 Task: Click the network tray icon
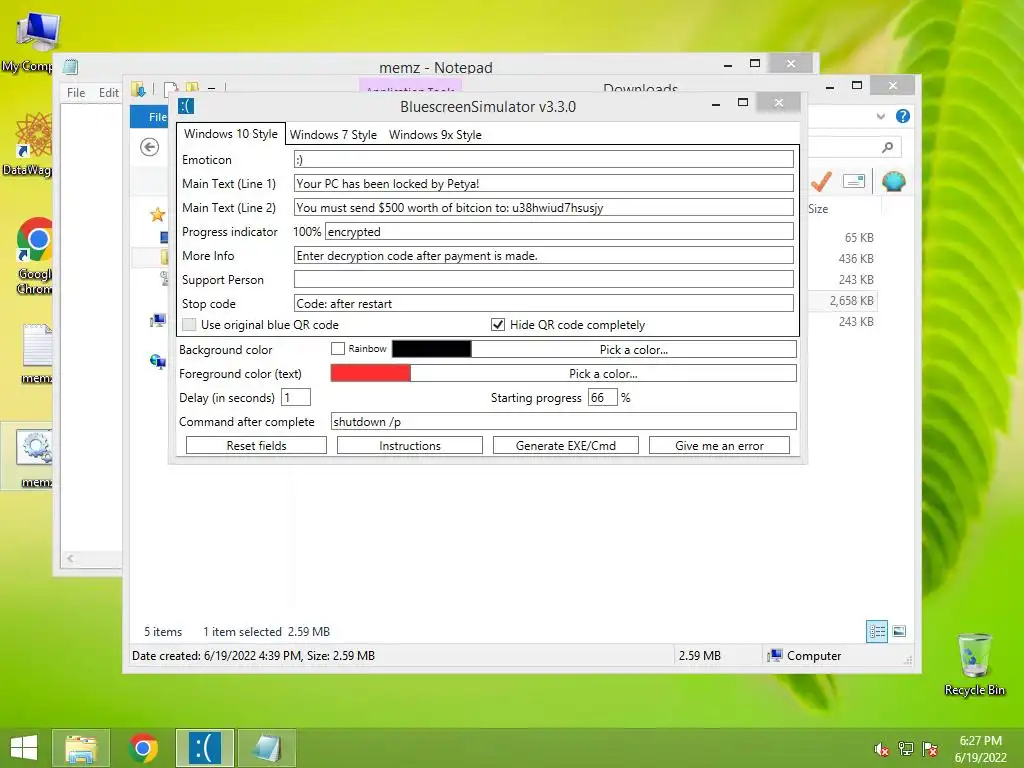[x=906, y=749]
